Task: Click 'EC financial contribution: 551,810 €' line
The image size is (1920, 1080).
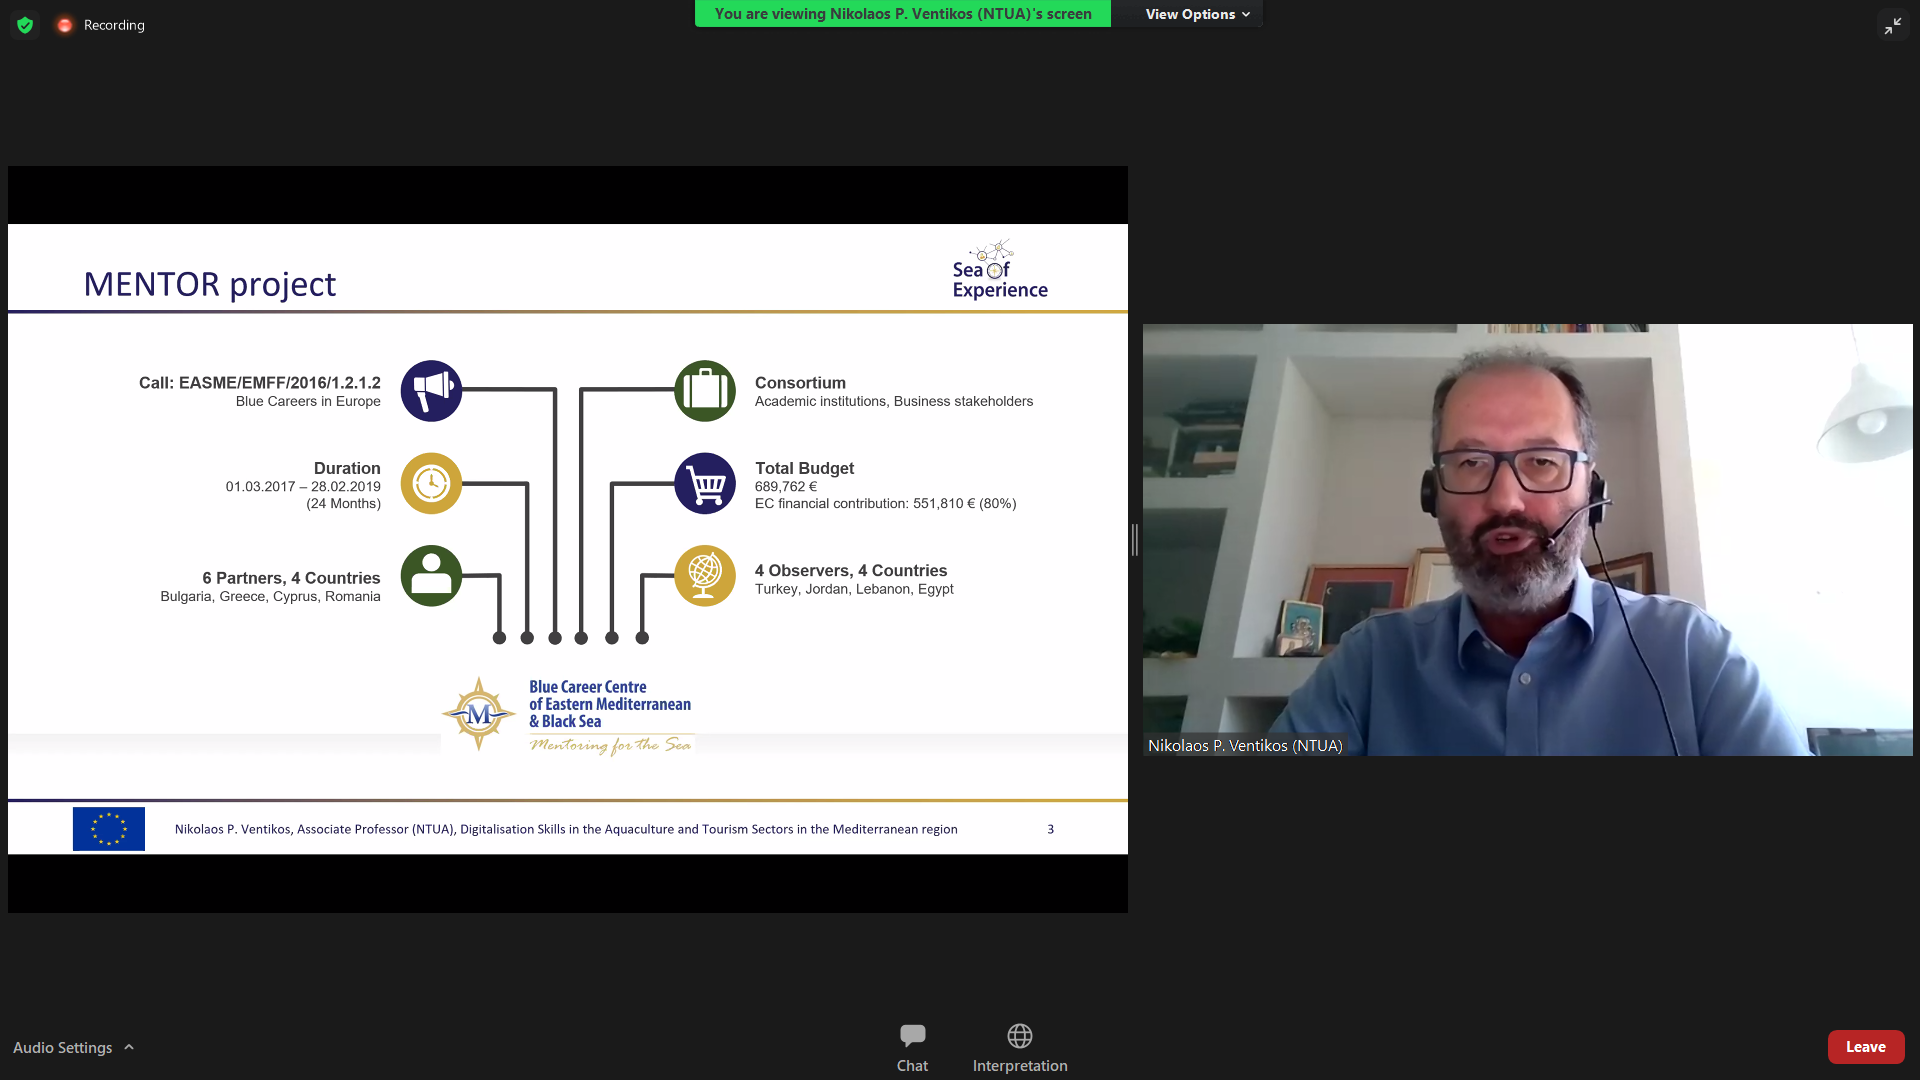Action: coord(885,503)
